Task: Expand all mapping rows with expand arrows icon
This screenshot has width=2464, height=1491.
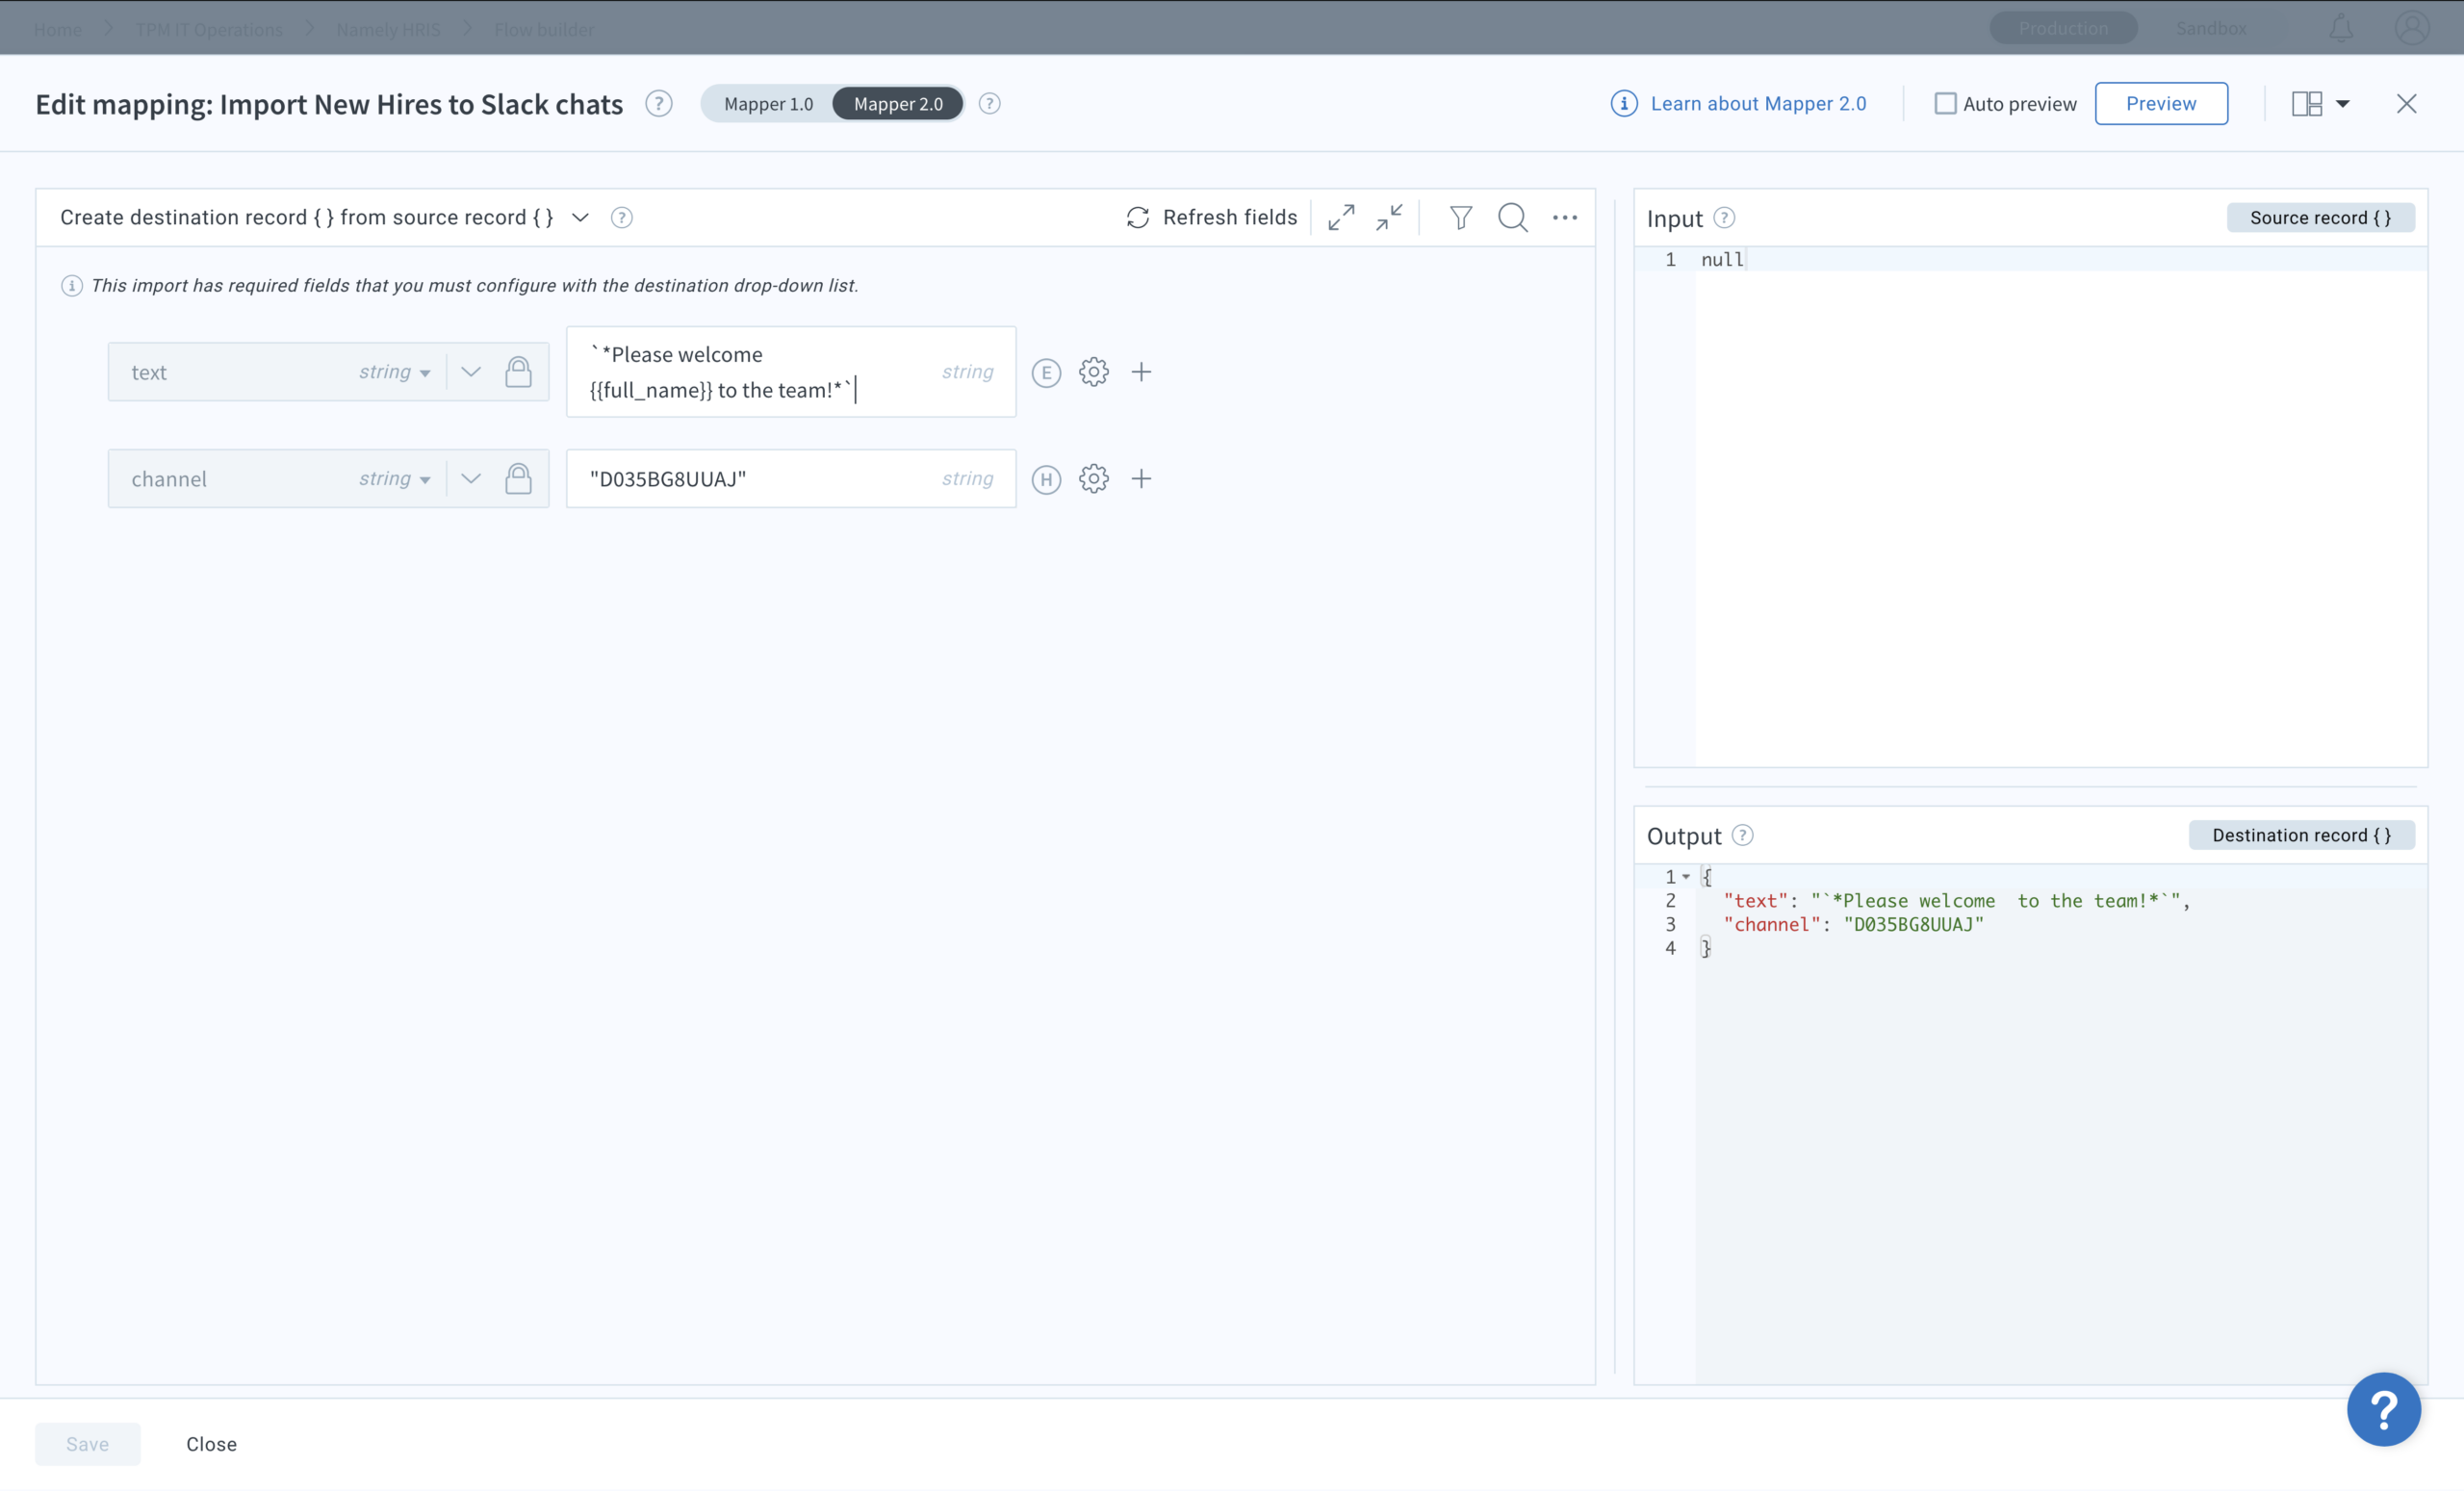Action: tap(1341, 218)
